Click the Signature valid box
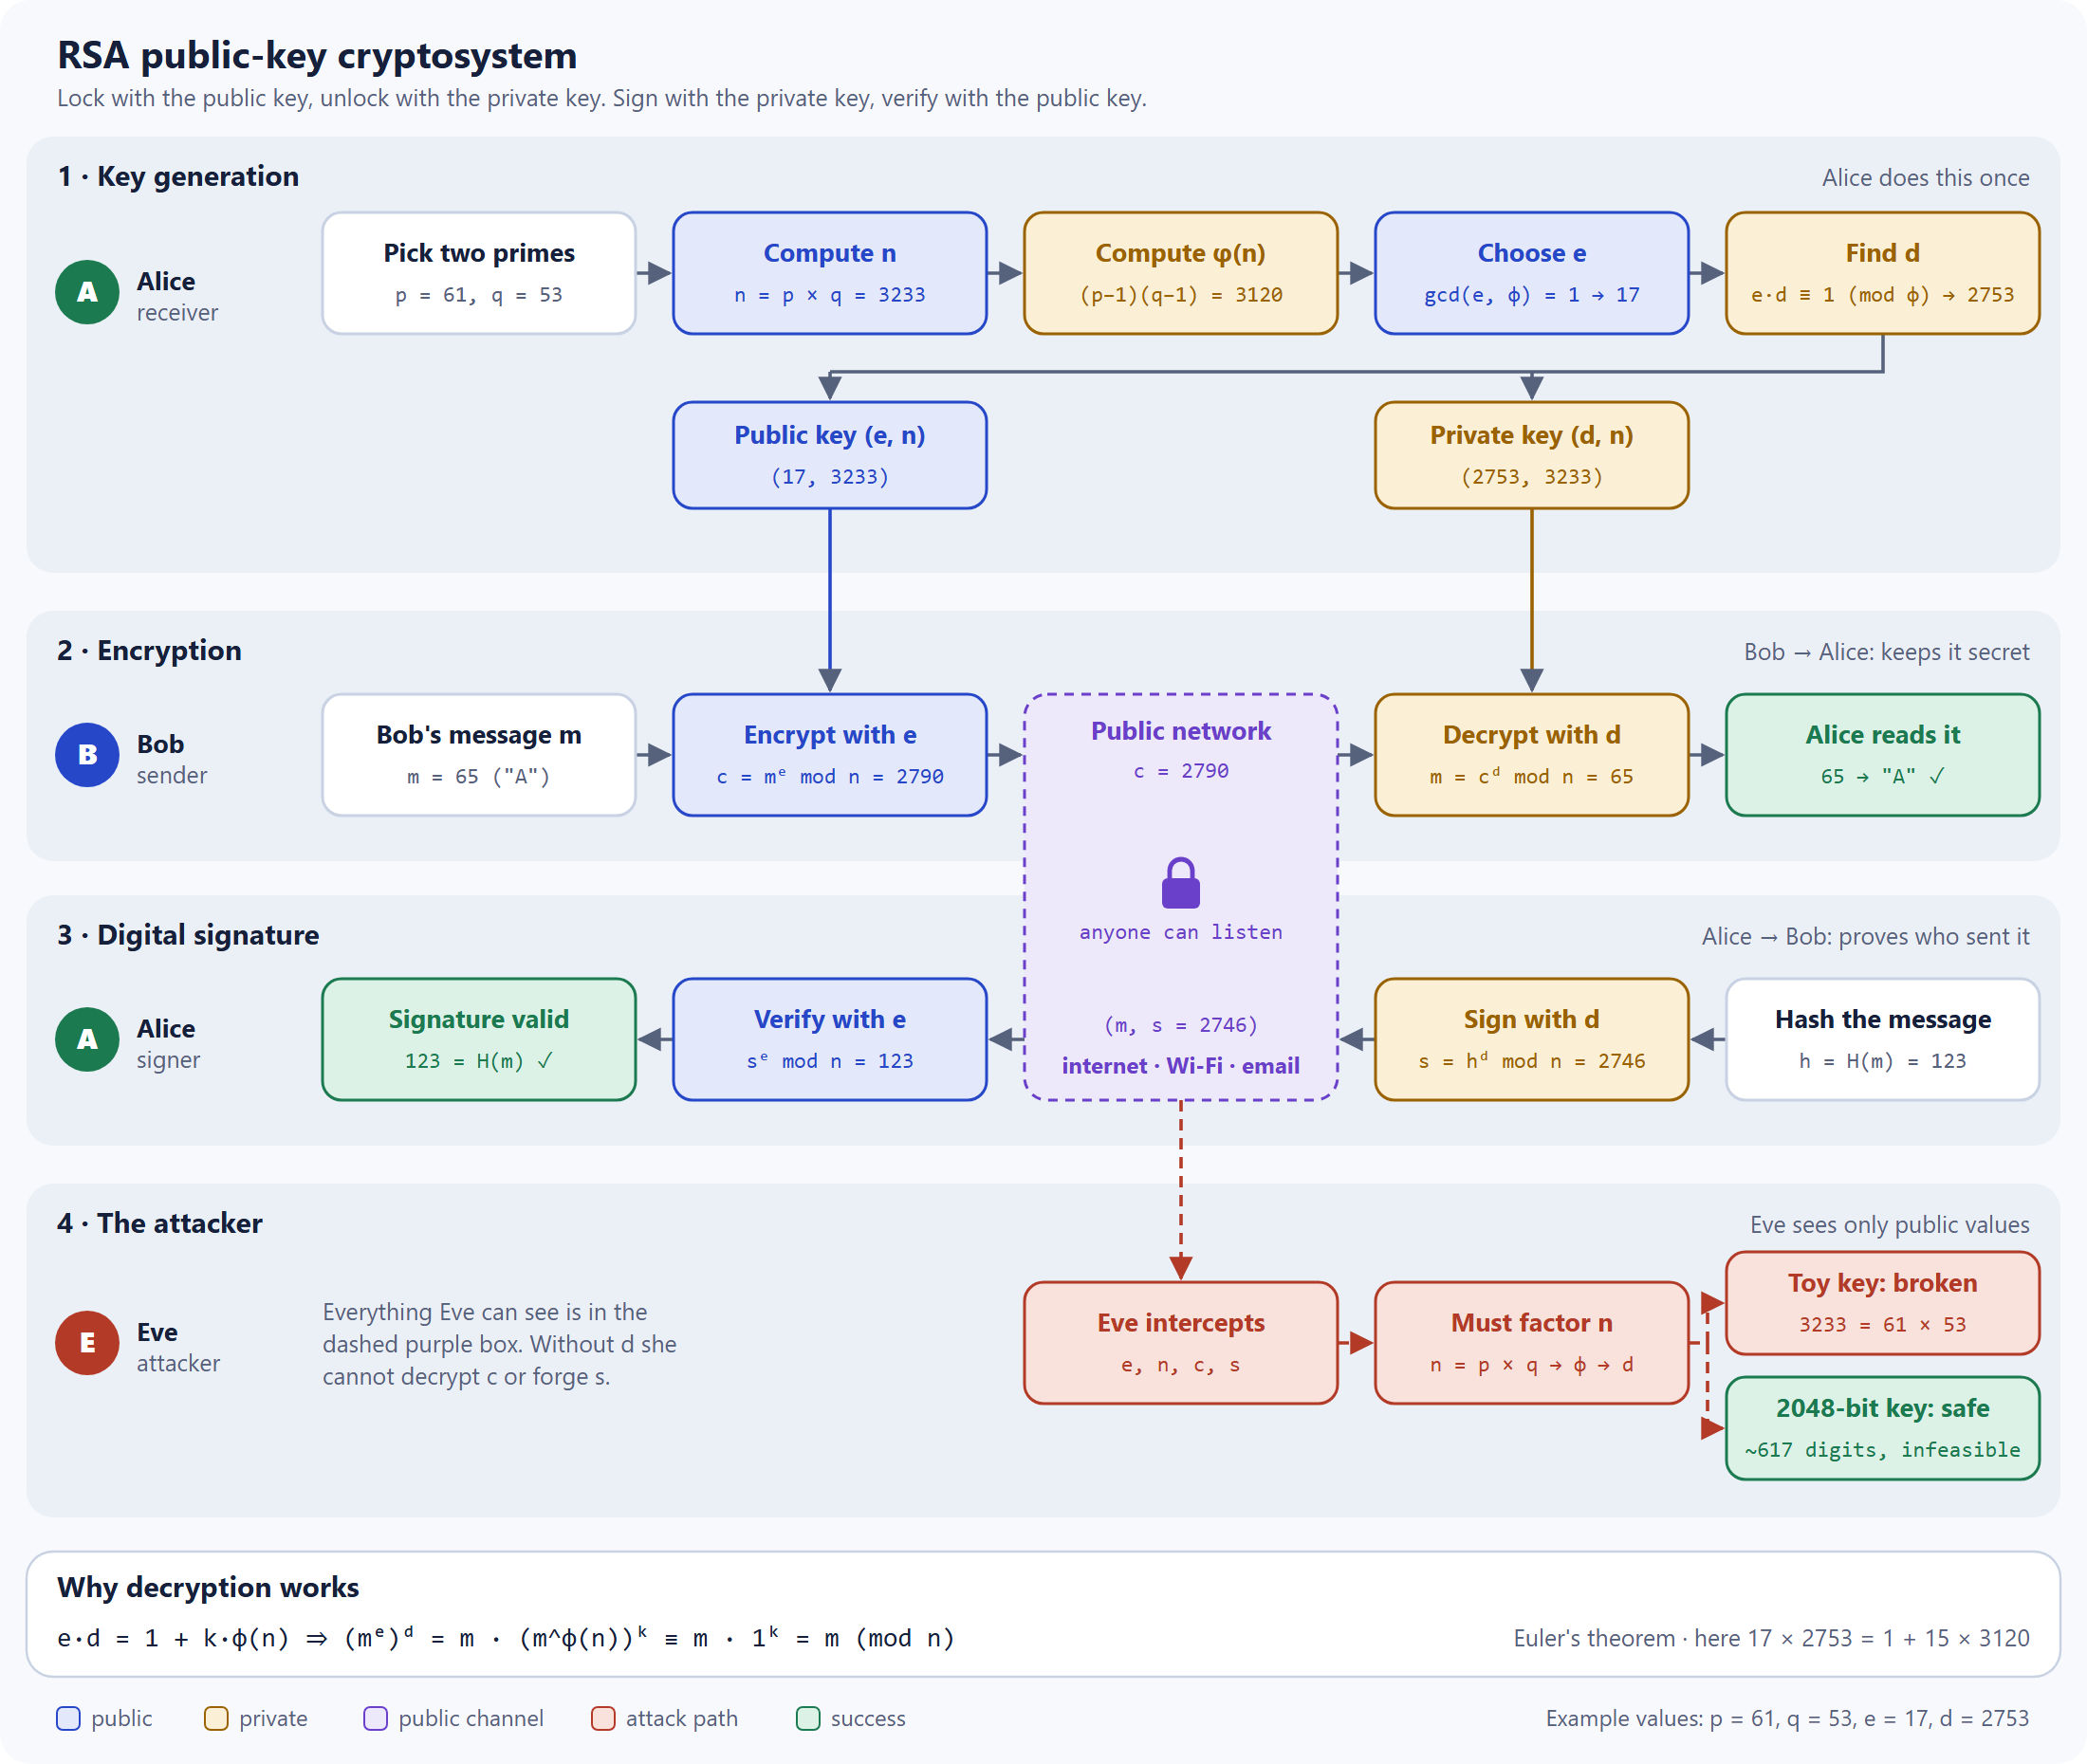This screenshot has height=1764, width=2087. click(x=479, y=1039)
